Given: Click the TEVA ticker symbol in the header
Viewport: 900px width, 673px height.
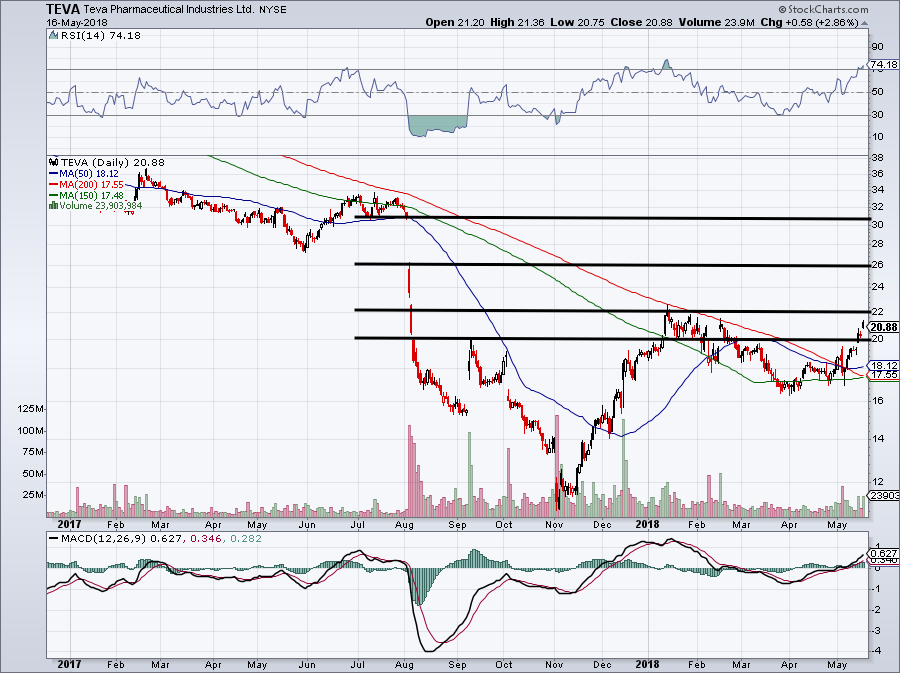Looking at the screenshot, I should (63, 9).
